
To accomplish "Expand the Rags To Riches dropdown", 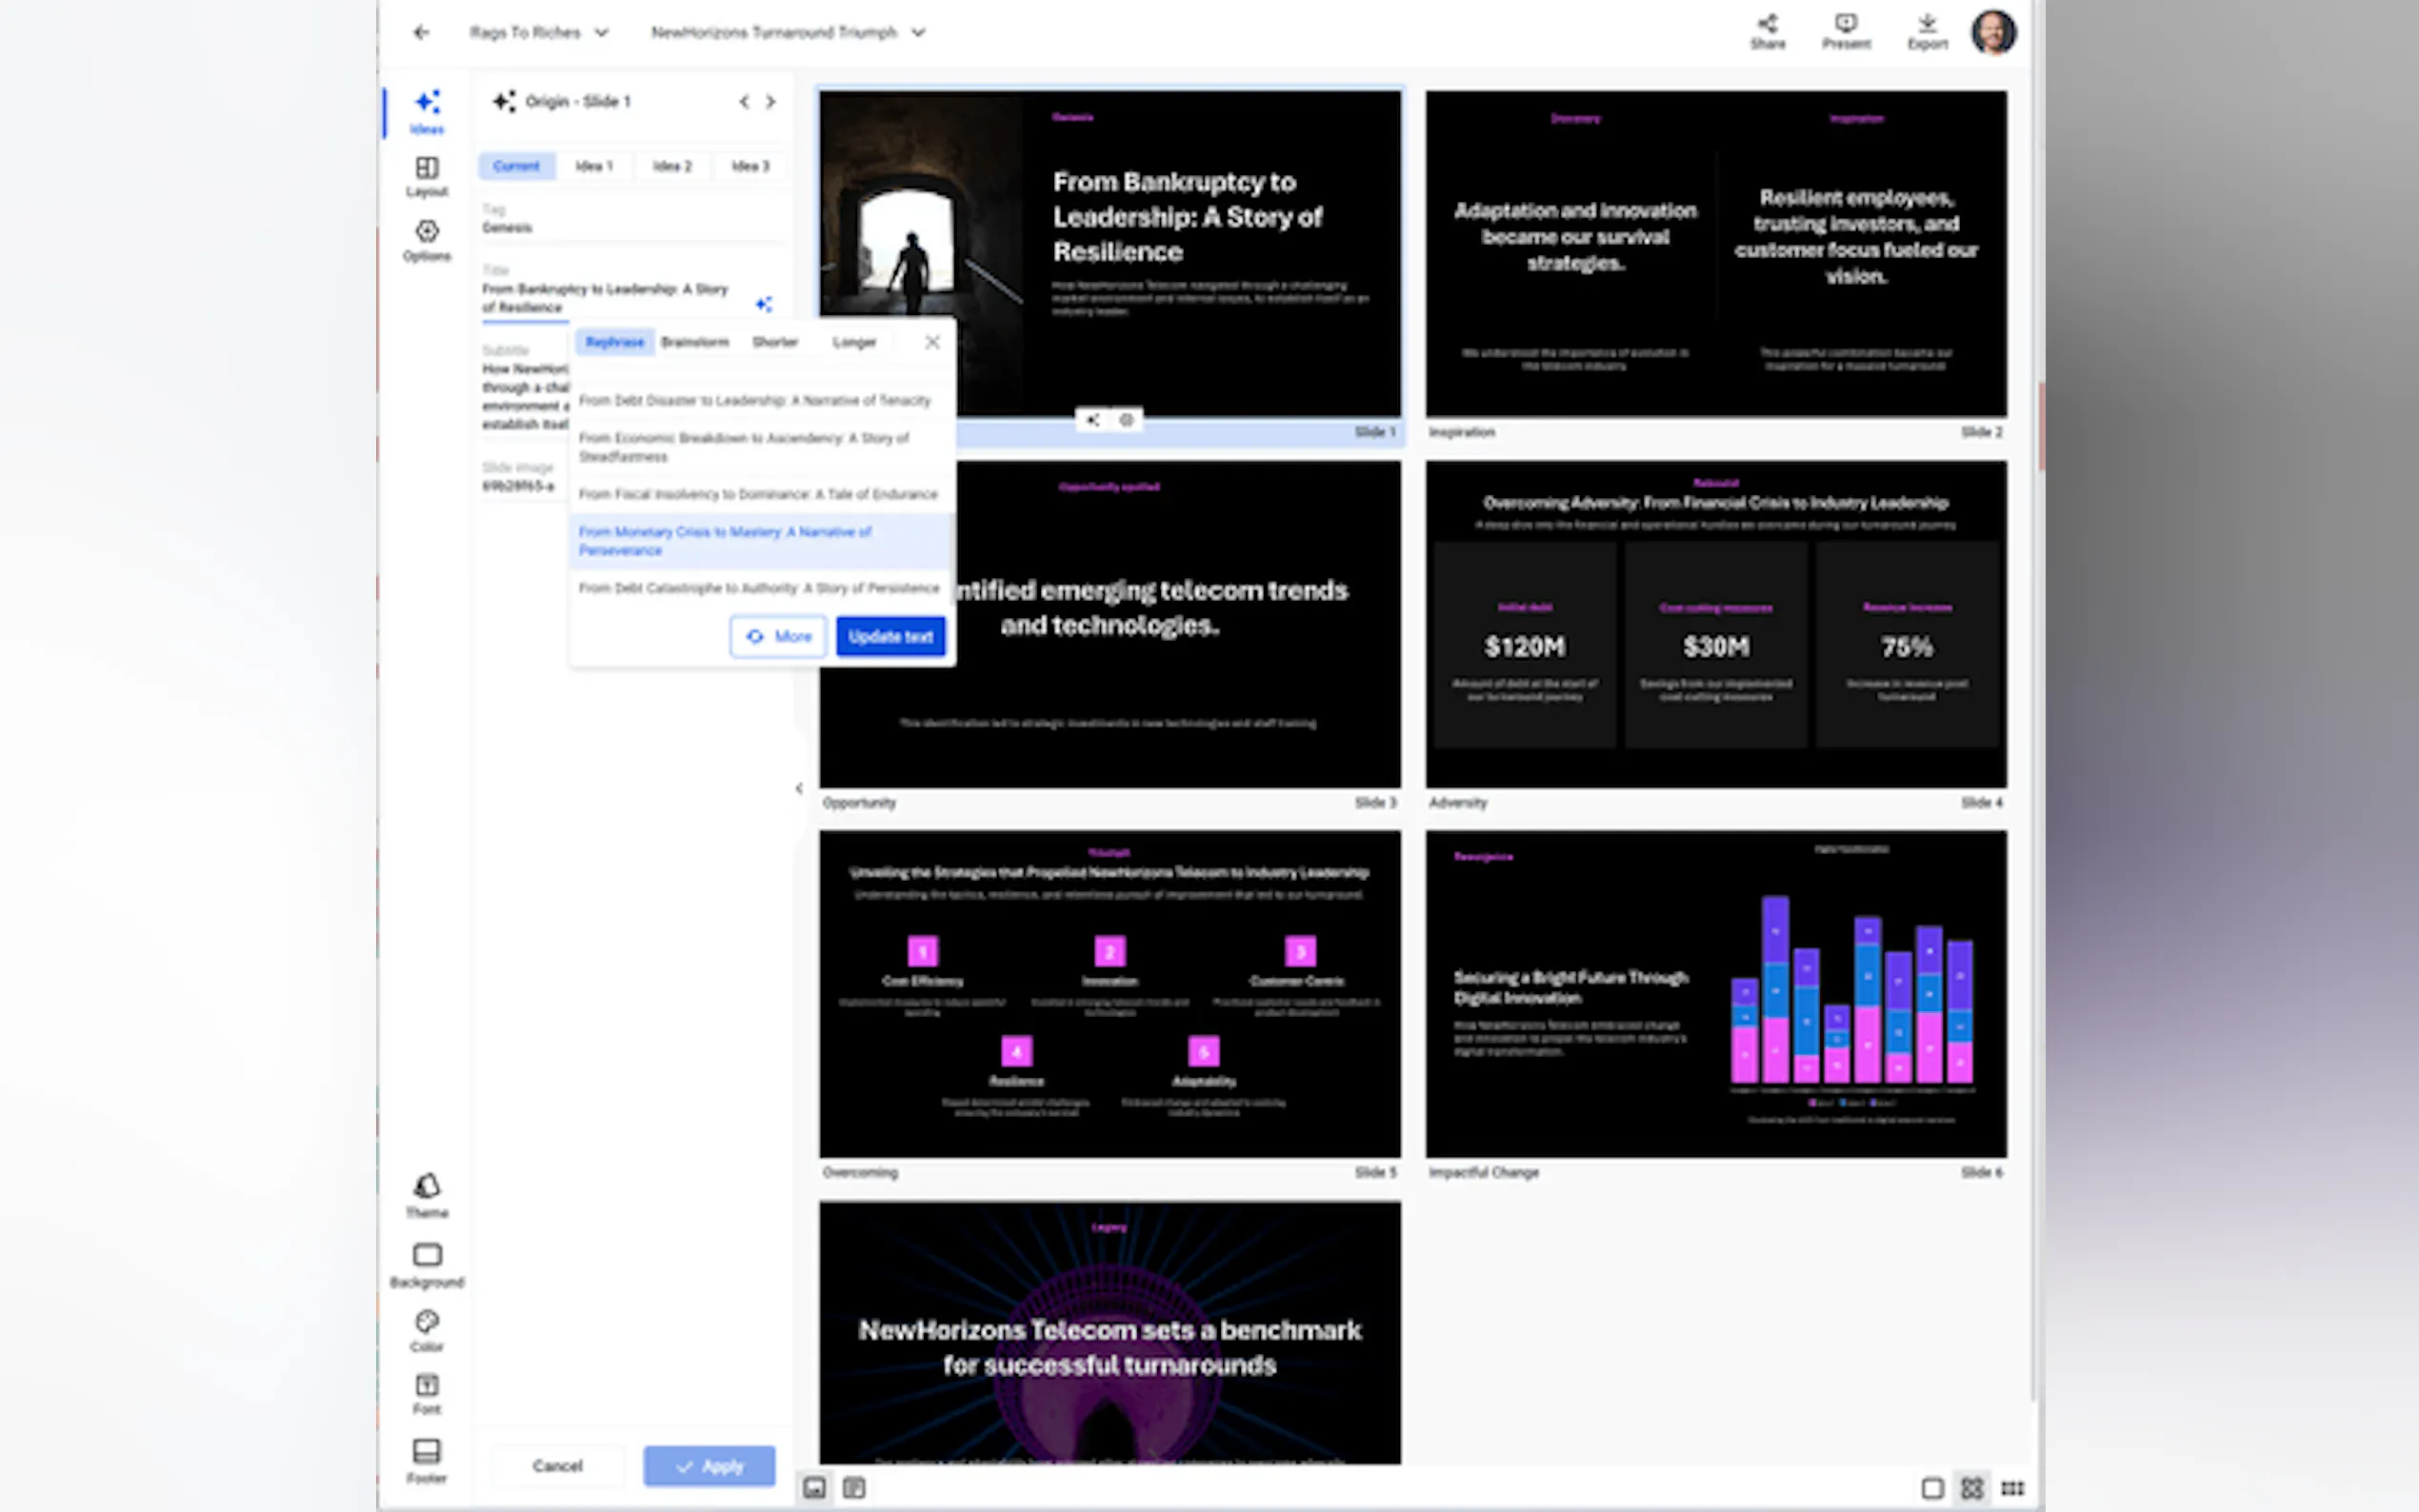I will [601, 33].
